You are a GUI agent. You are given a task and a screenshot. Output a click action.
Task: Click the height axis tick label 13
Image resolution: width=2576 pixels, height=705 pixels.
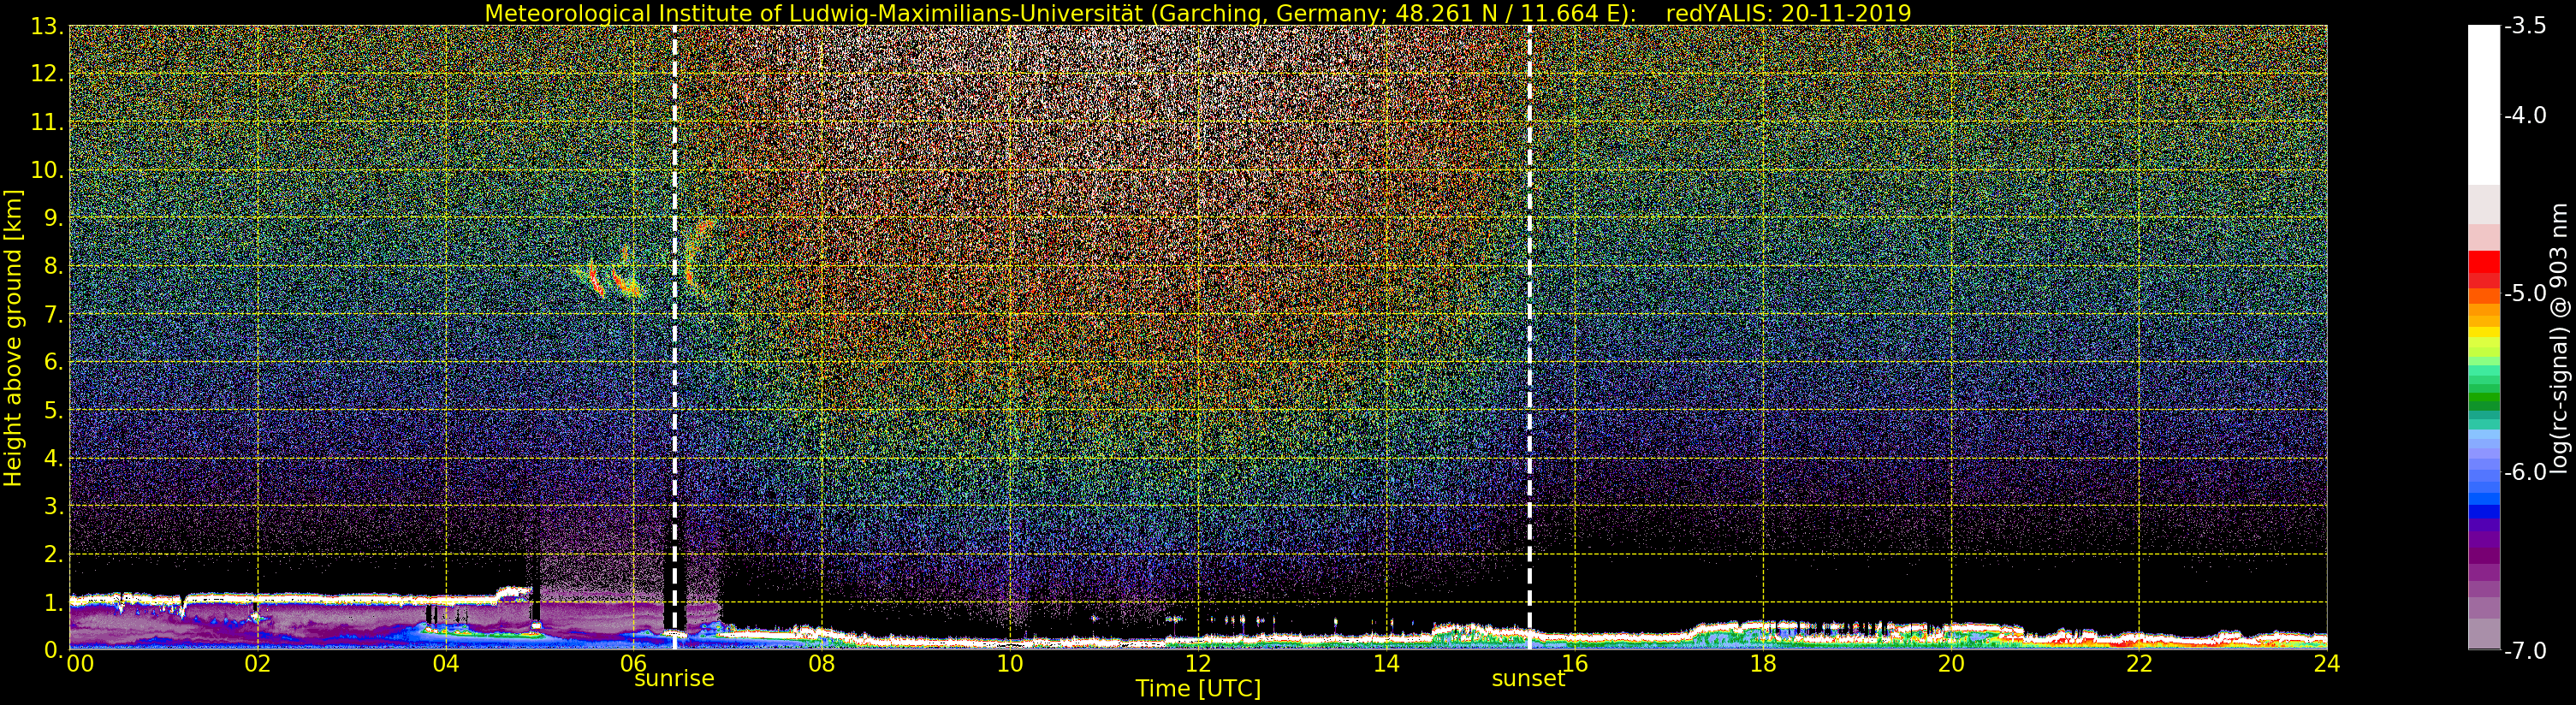[x=47, y=26]
